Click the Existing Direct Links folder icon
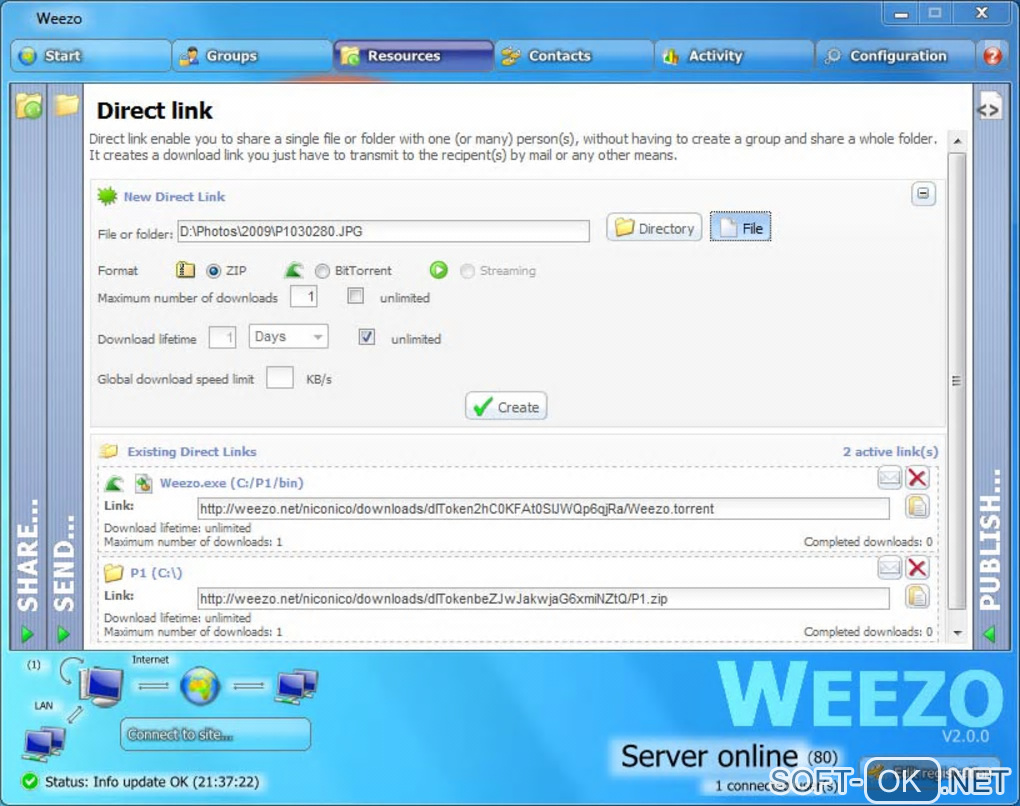Viewport: 1020px width, 806px height. click(x=109, y=451)
